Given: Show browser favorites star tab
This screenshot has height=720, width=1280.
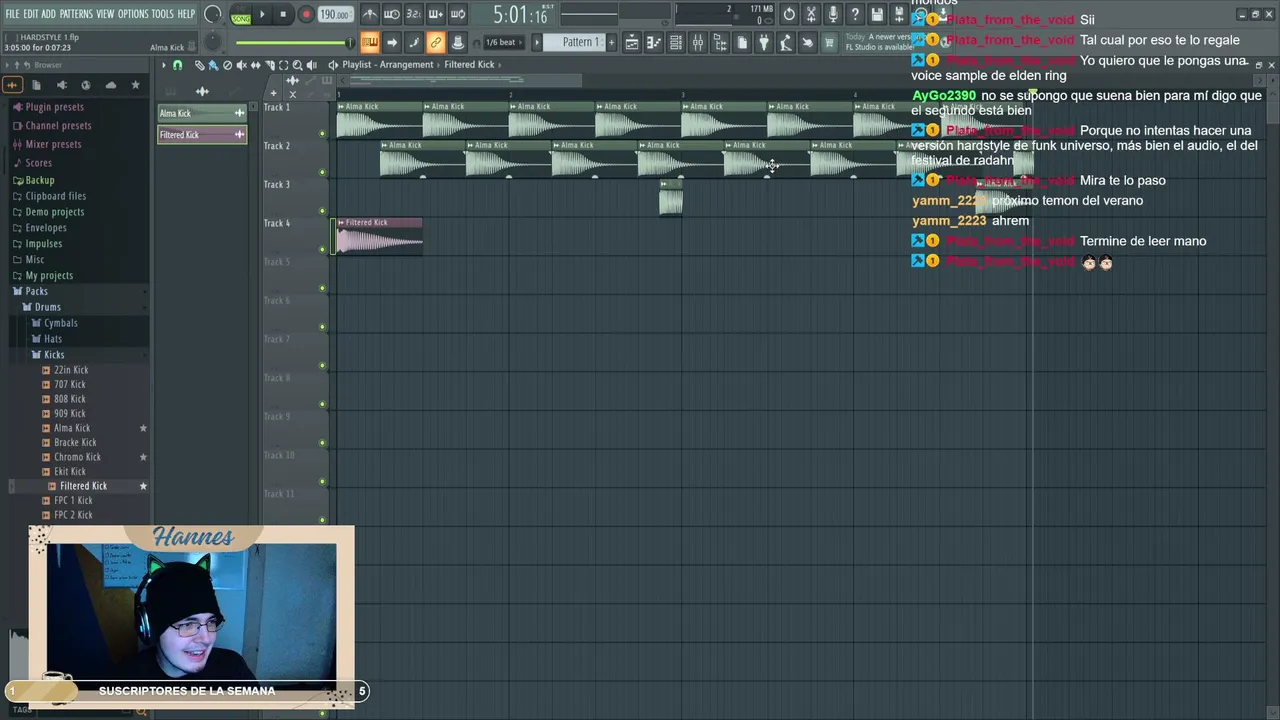Looking at the screenshot, I should (136, 85).
